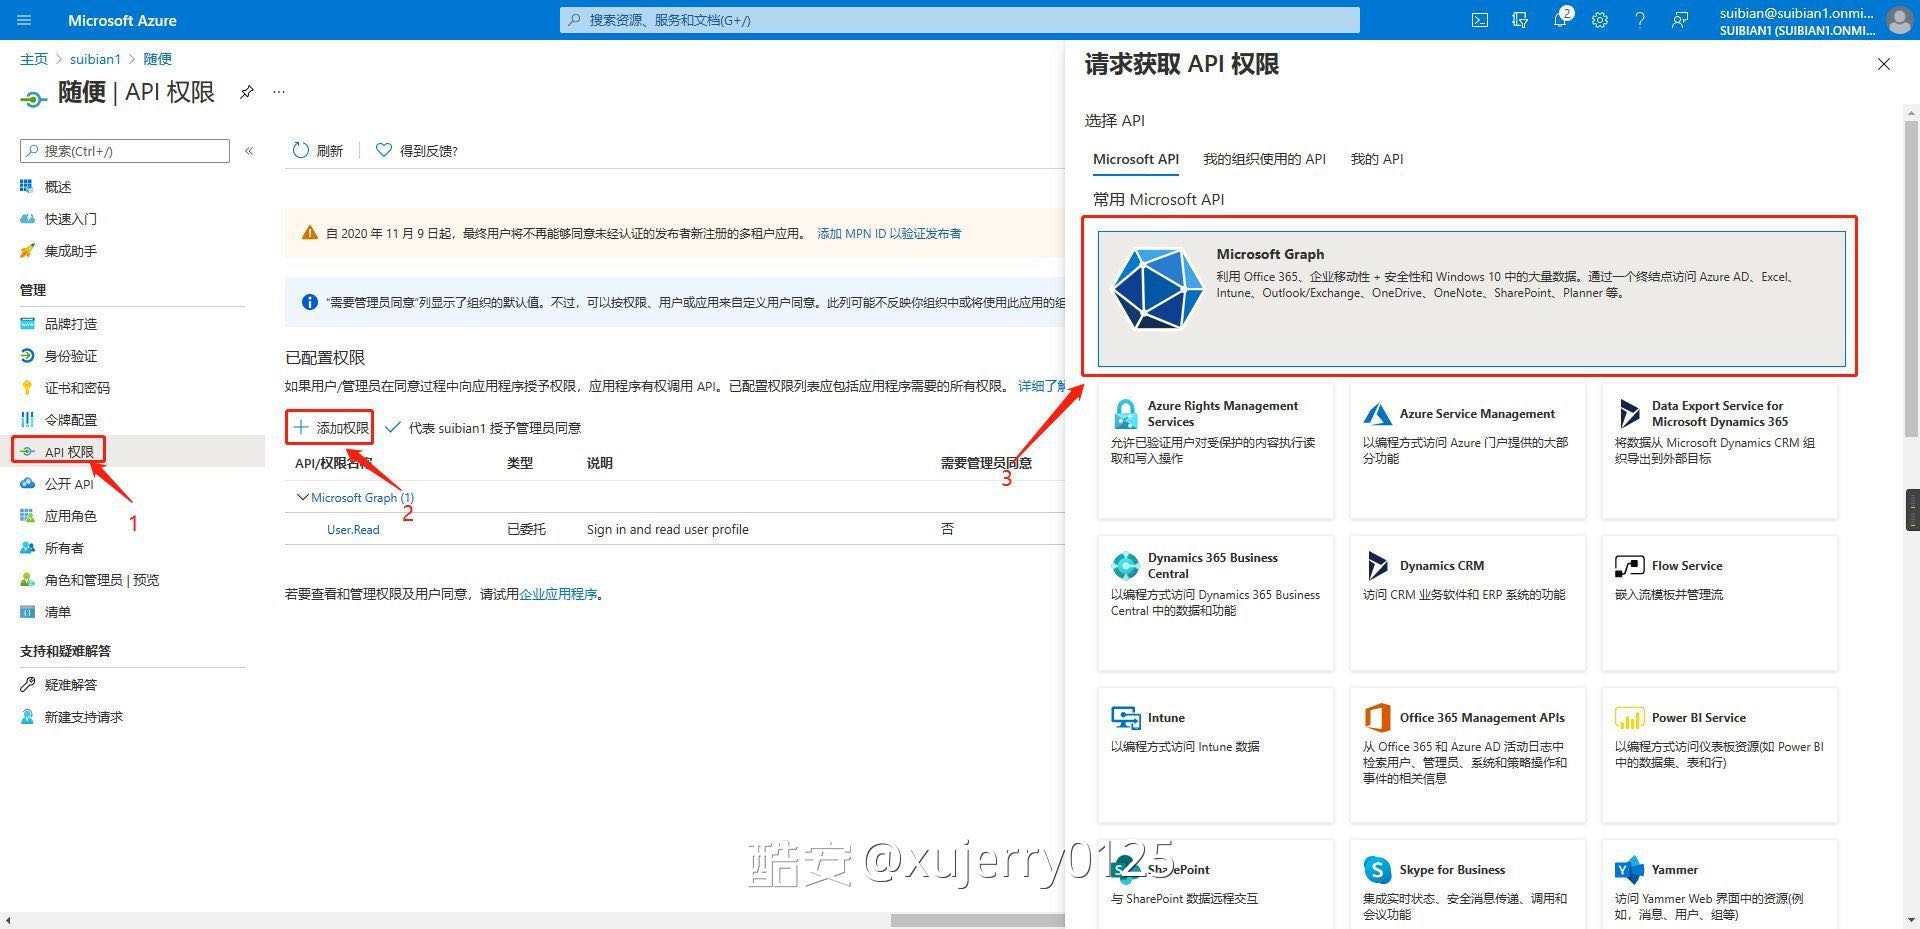Screen dimensions: 1920x929
Task: Collapse the Microsoft Graph (1) permission group
Action: pos(302,497)
